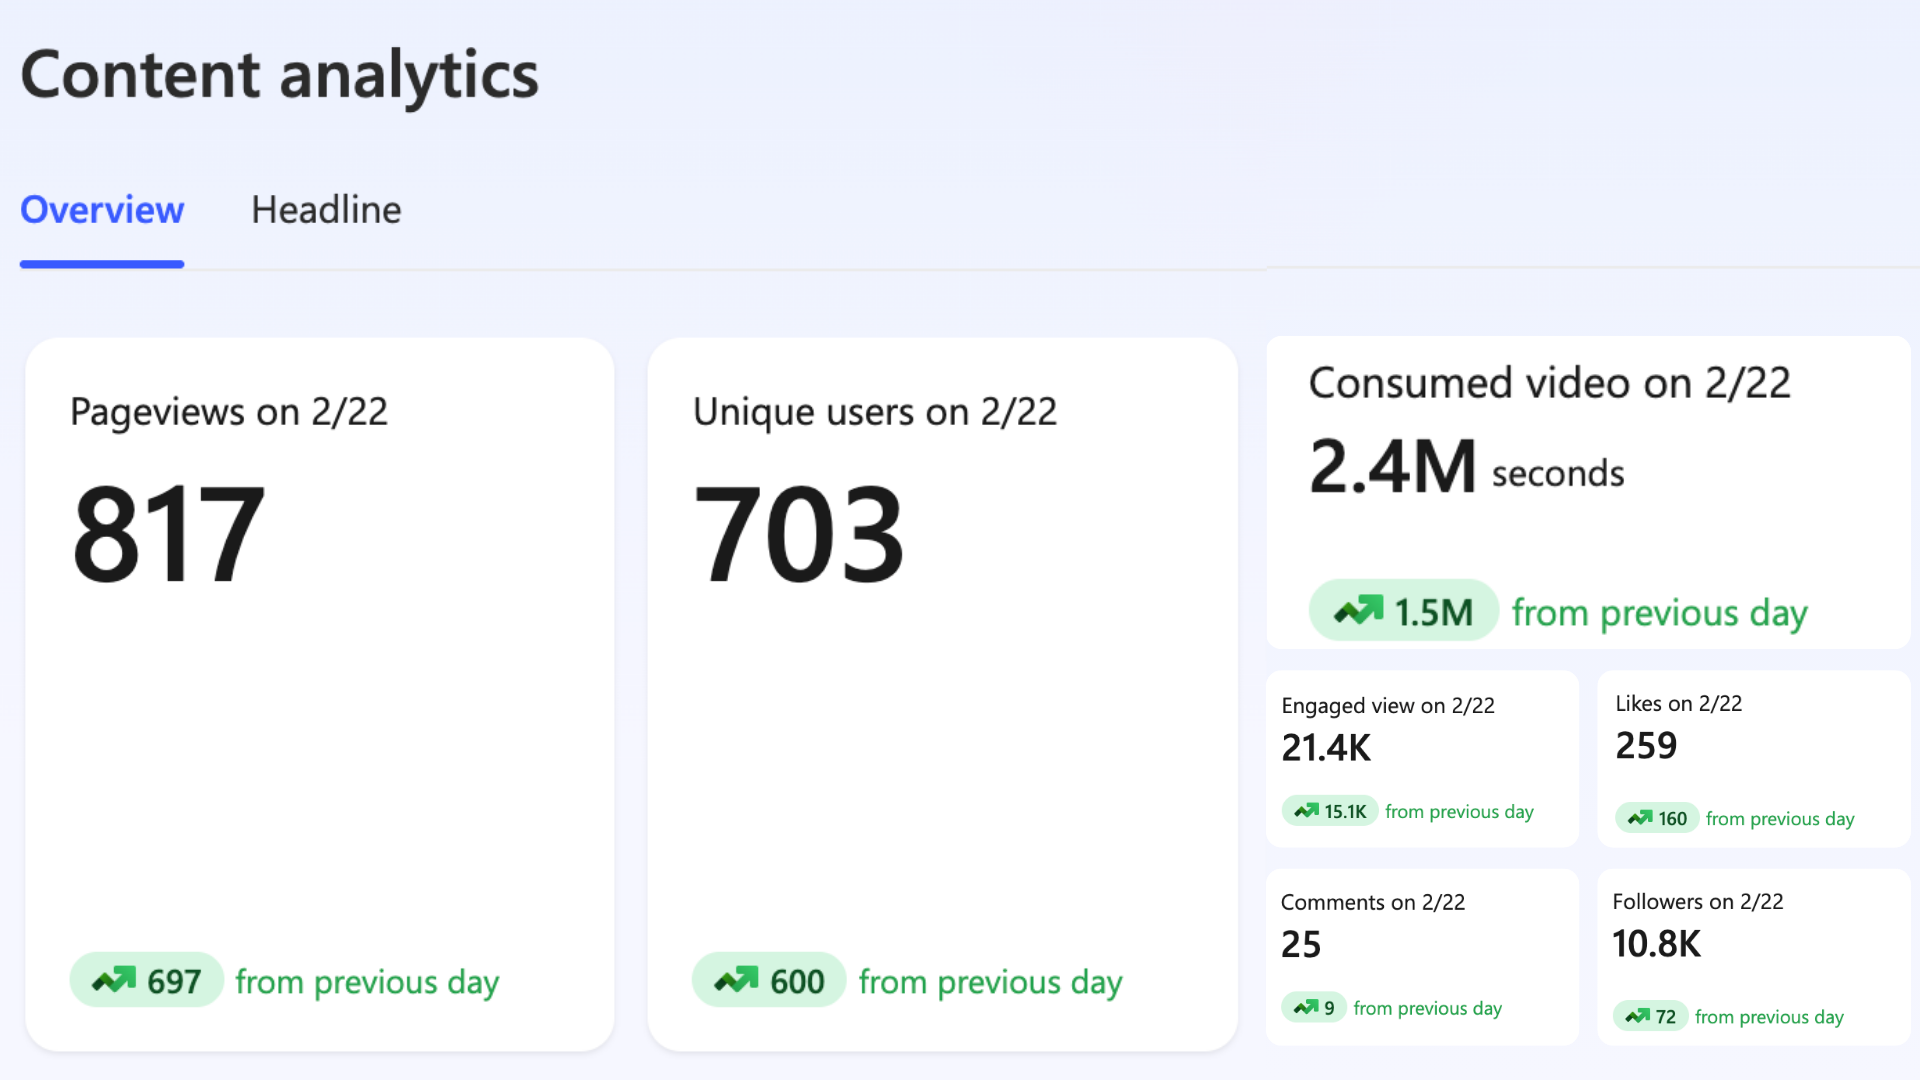Click the Followers trend-up arrow icon
The height and width of the screenshot is (1080, 1920).
[x=1638, y=1016]
